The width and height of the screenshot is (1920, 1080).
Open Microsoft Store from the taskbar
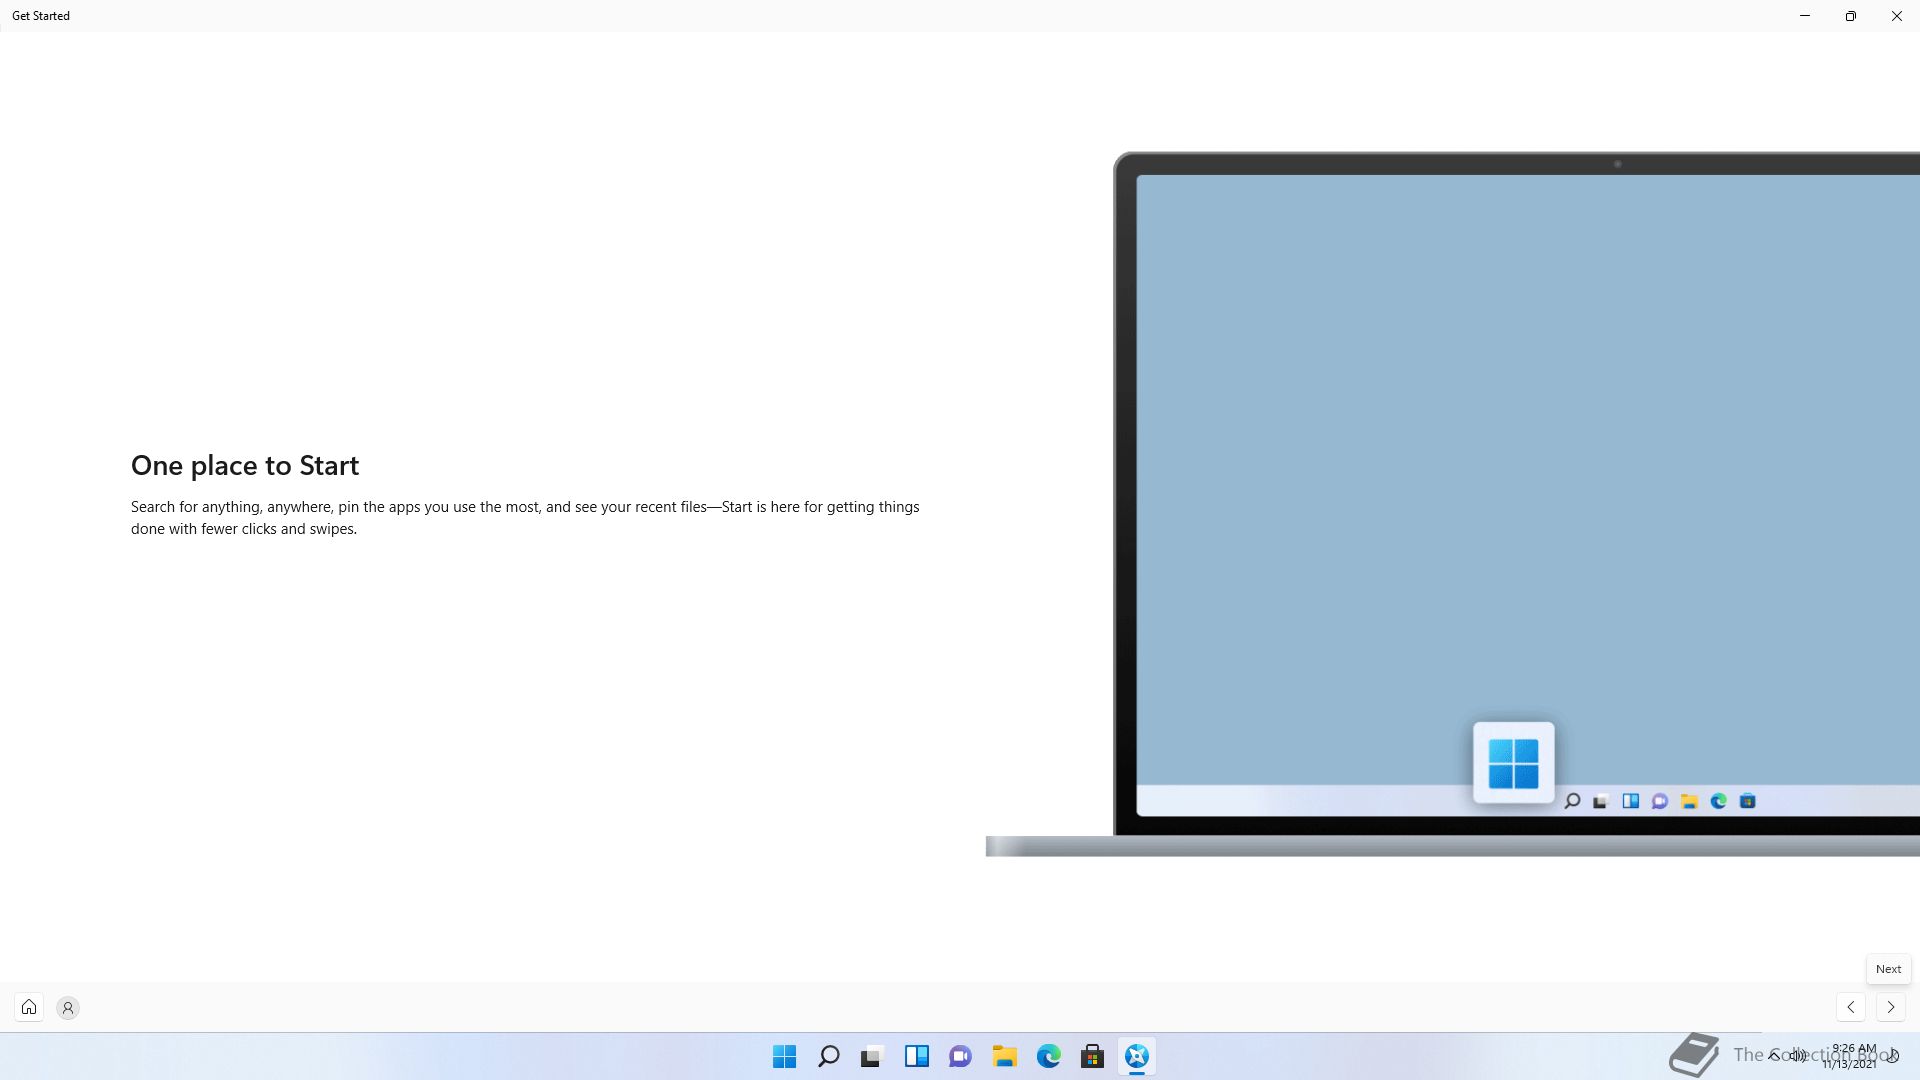[x=1093, y=1056]
